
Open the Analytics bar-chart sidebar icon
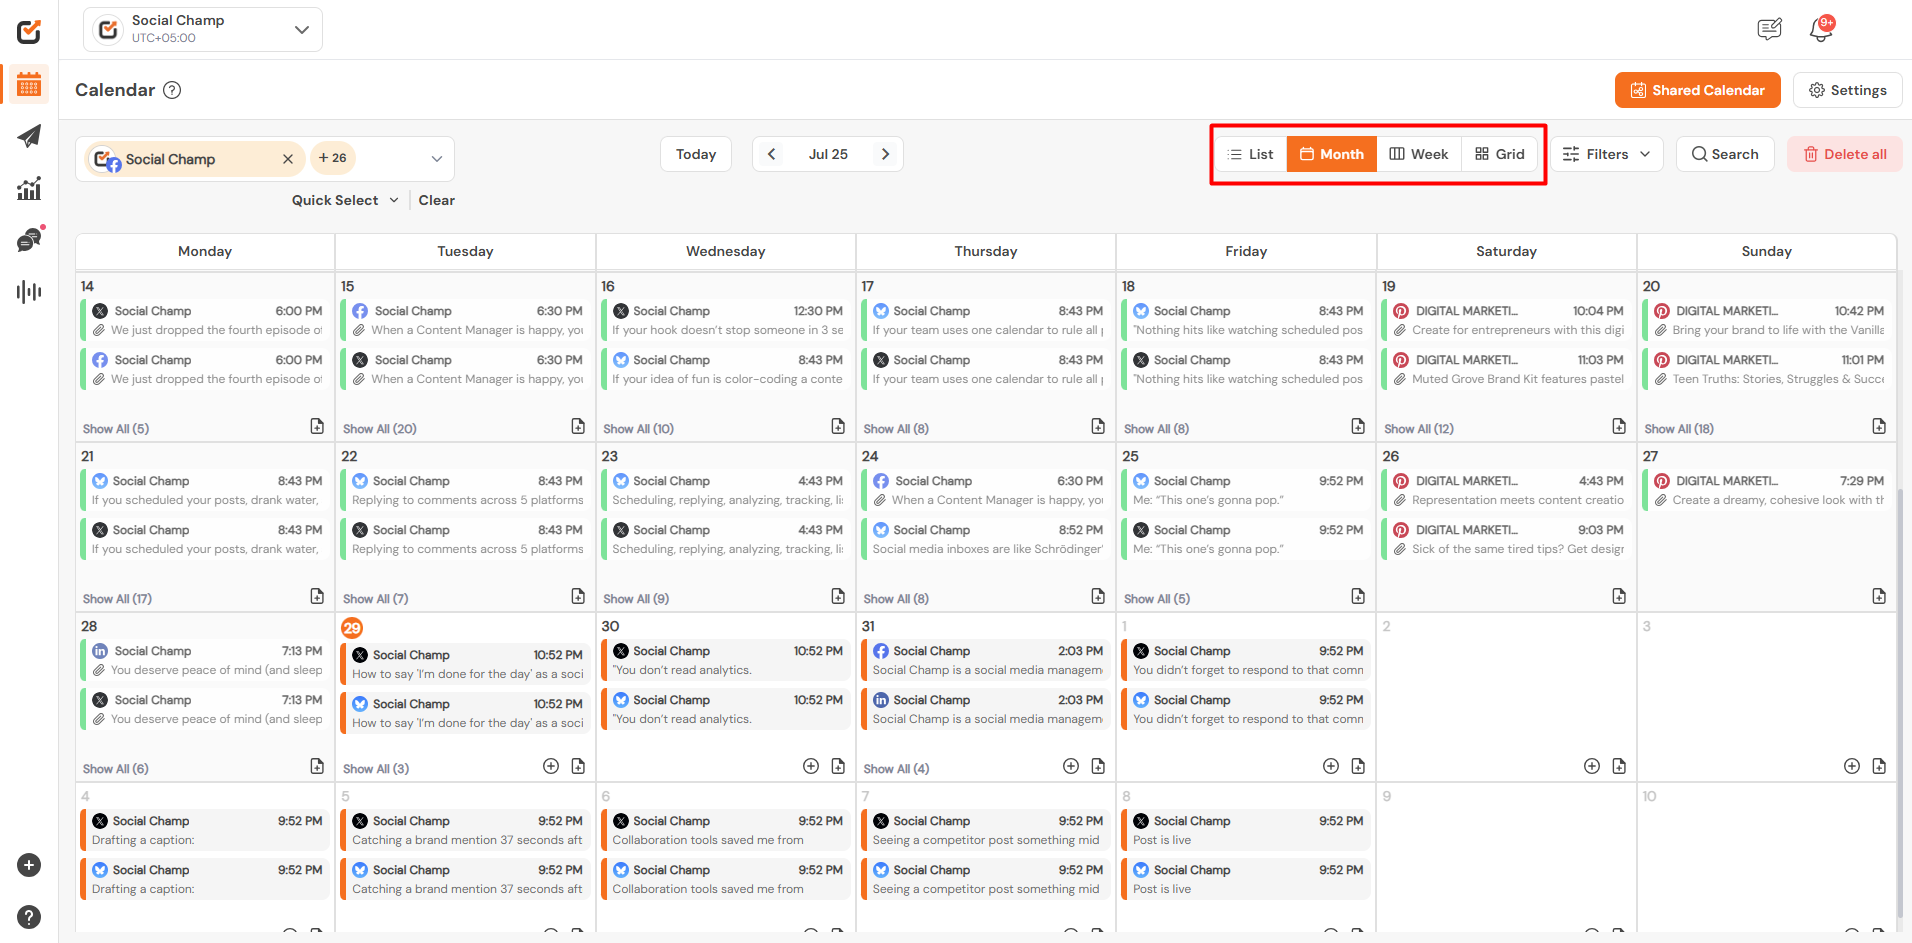point(29,188)
